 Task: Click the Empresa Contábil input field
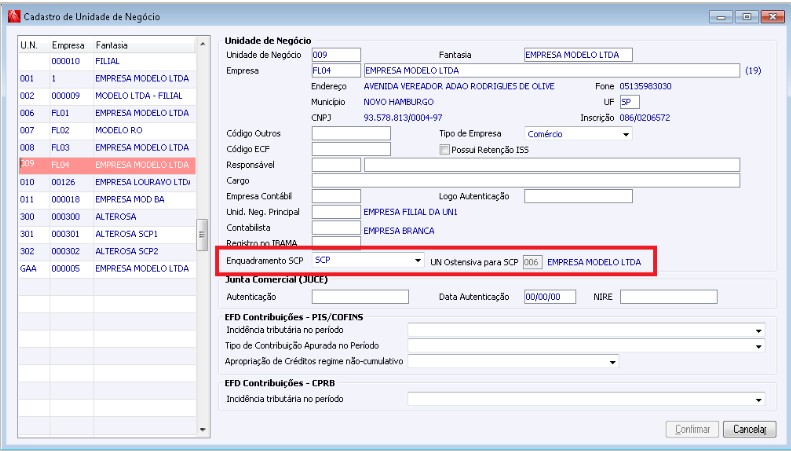click(x=336, y=196)
